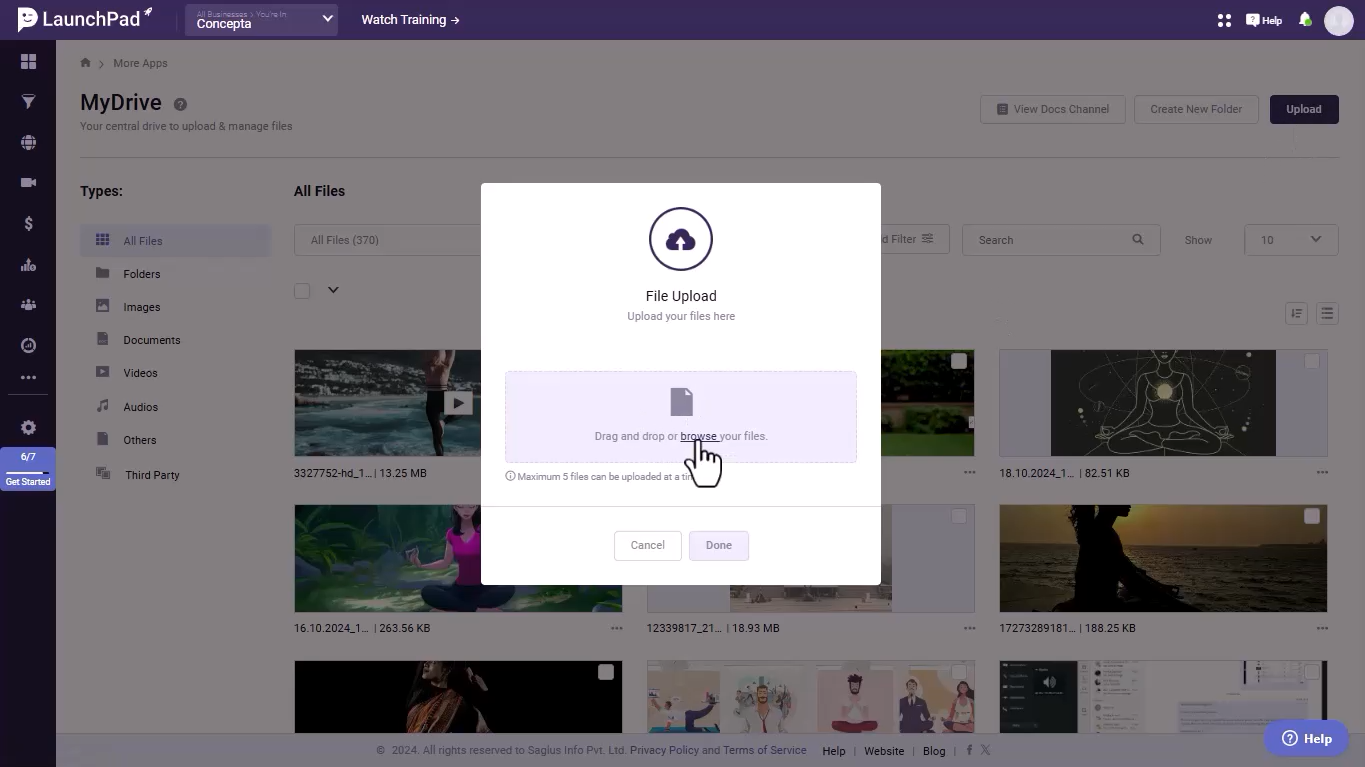1365x767 pixels.
Task: Open the video camera icon in sidebar
Action: [28, 183]
